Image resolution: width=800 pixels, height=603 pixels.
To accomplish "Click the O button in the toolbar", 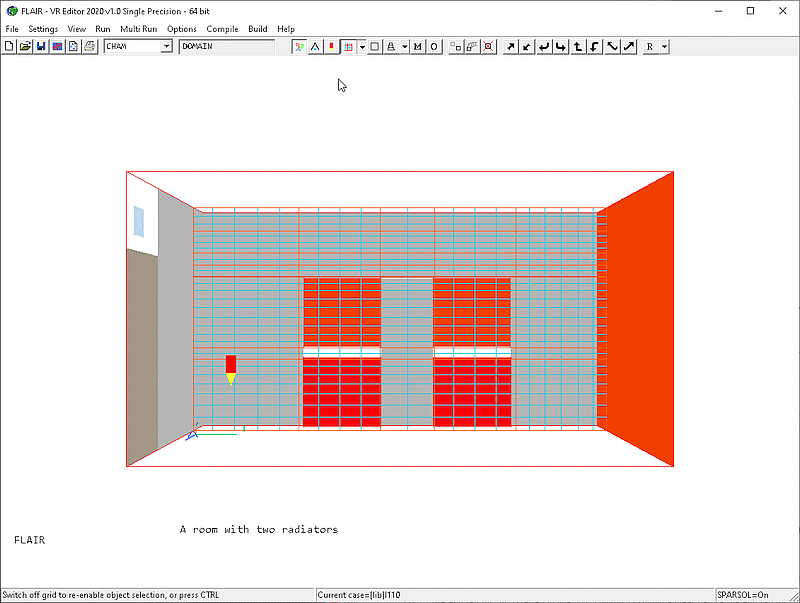I will (x=434, y=47).
